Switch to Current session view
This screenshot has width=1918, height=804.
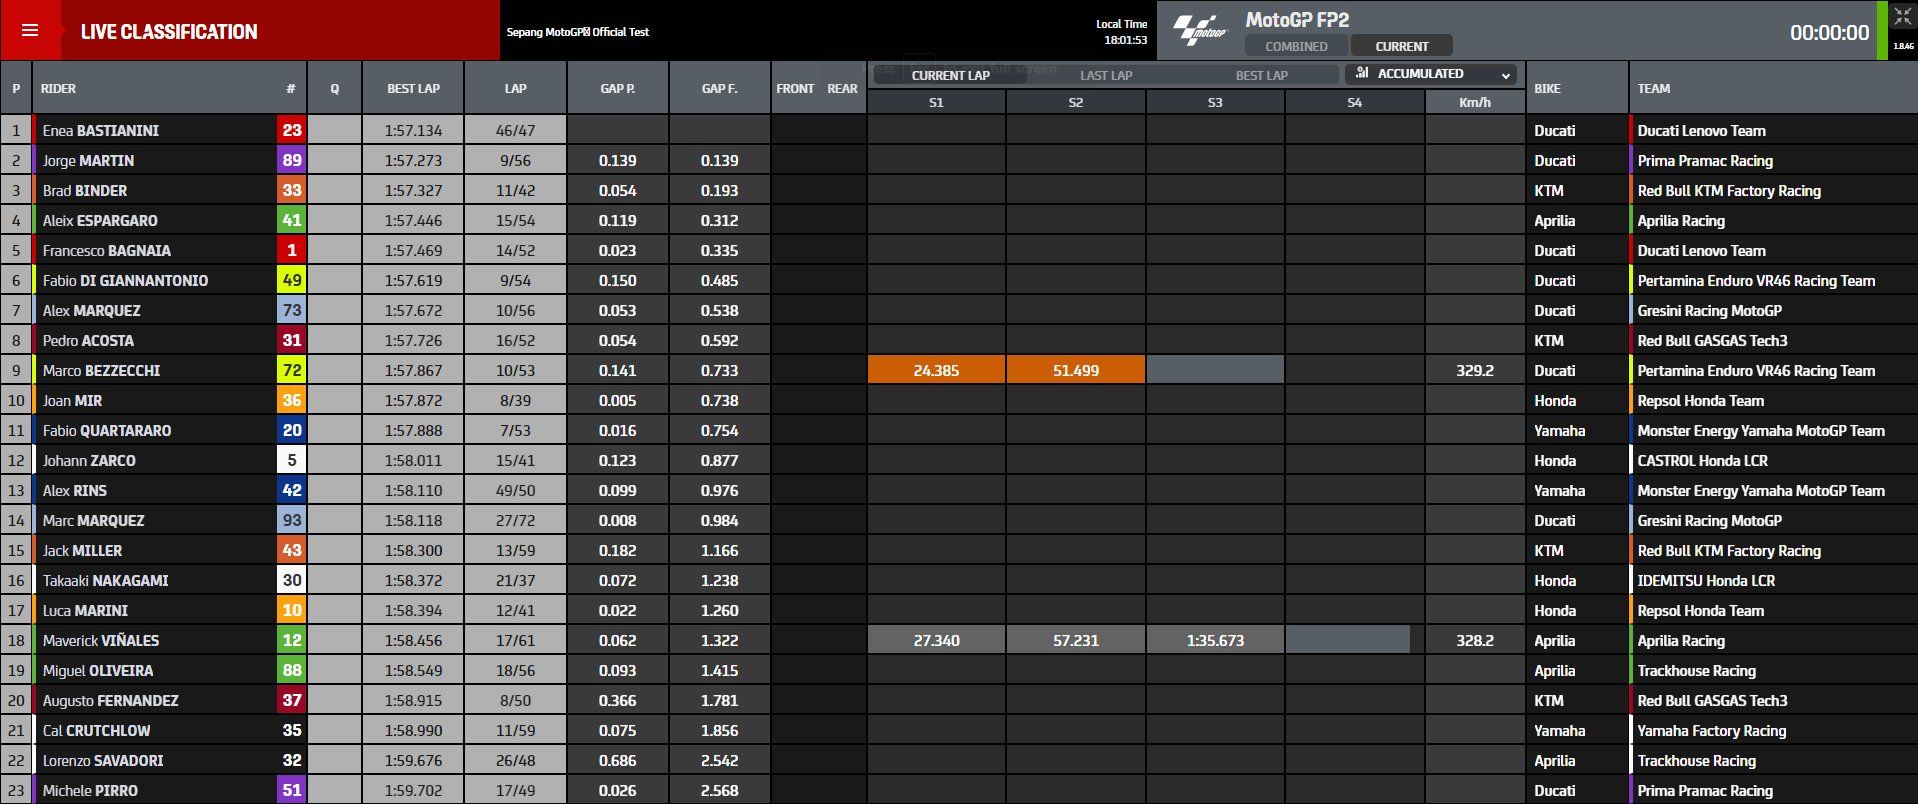click(1401, 46)
